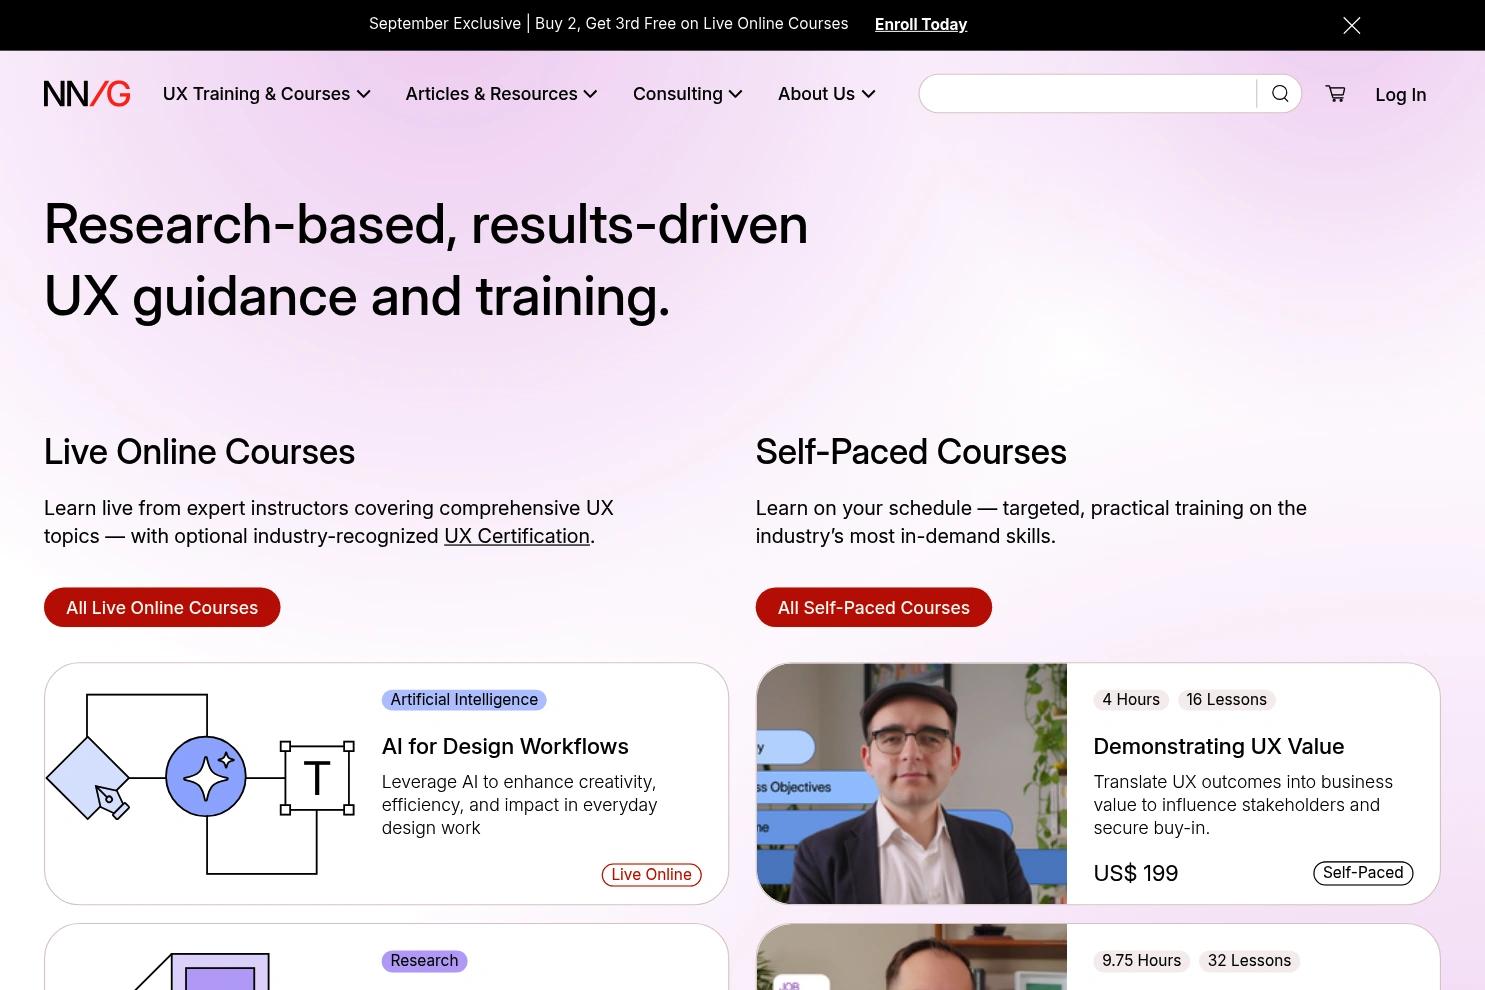
Task: Open the UX Certification link
Action: coord(517,536)
